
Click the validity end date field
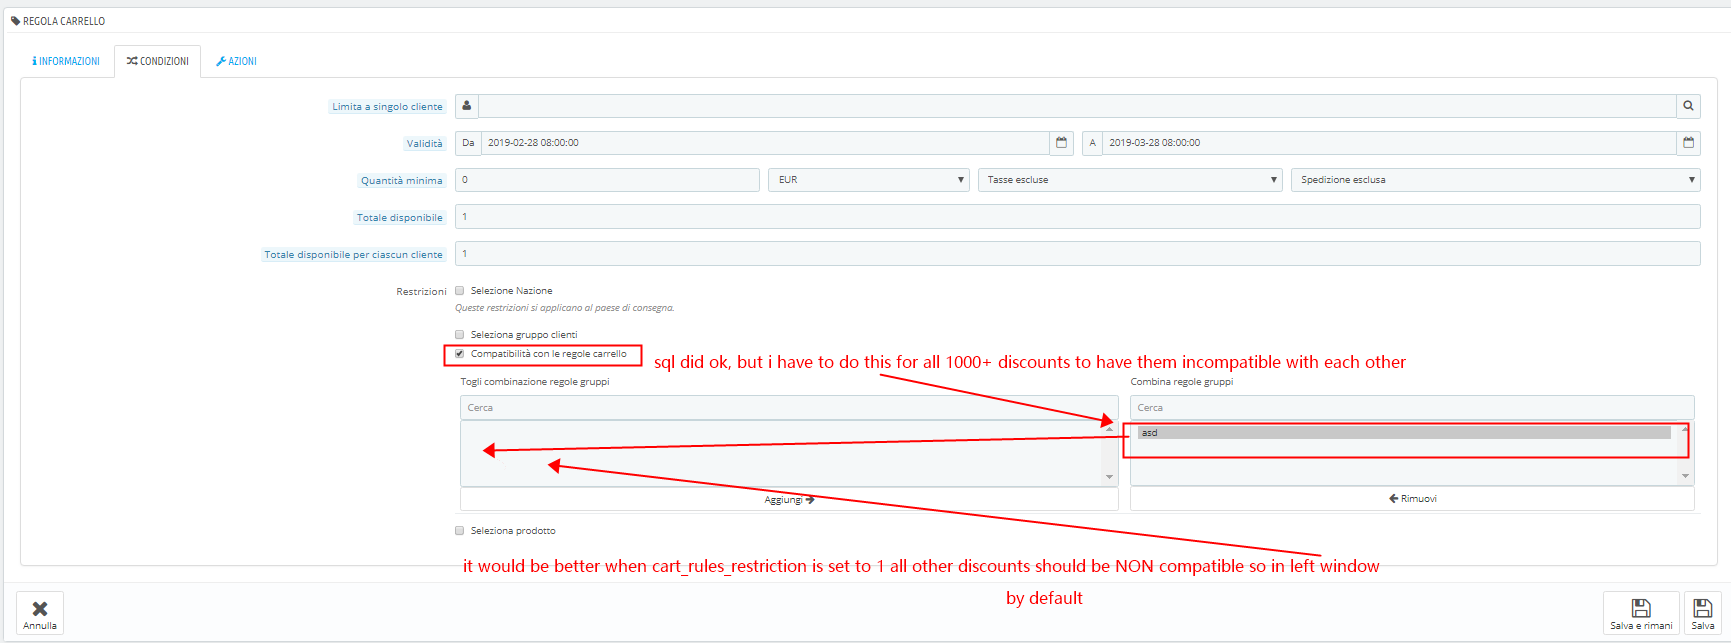(x=1390, y=143)
